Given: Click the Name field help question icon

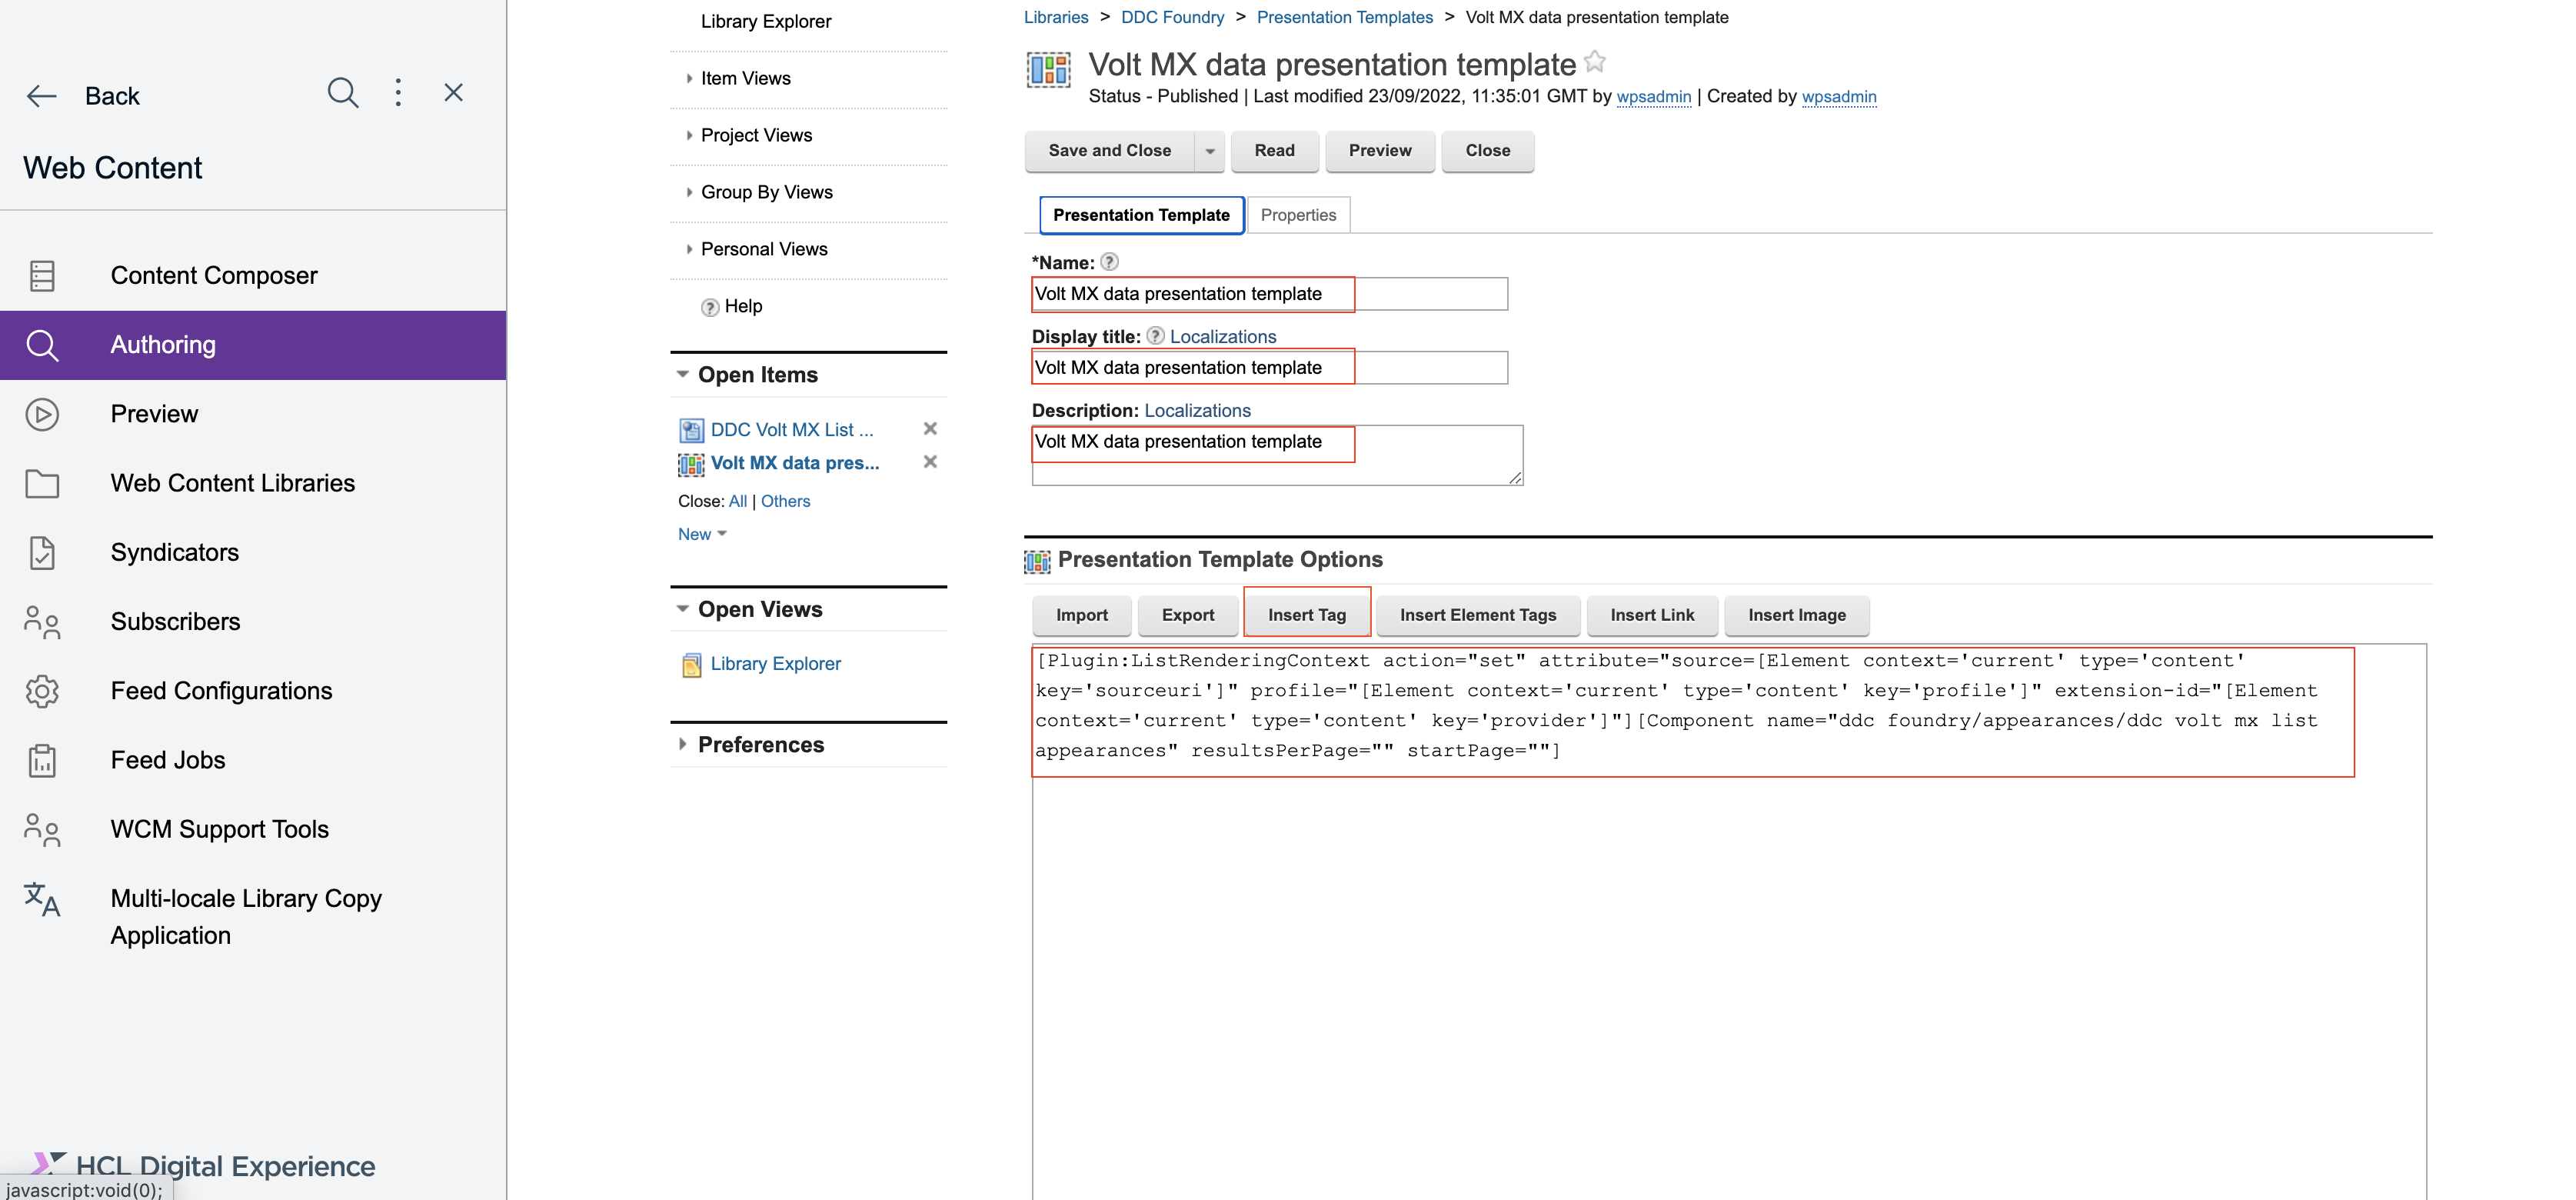Looking at the screenshot, I should (x=1109, y=262).
